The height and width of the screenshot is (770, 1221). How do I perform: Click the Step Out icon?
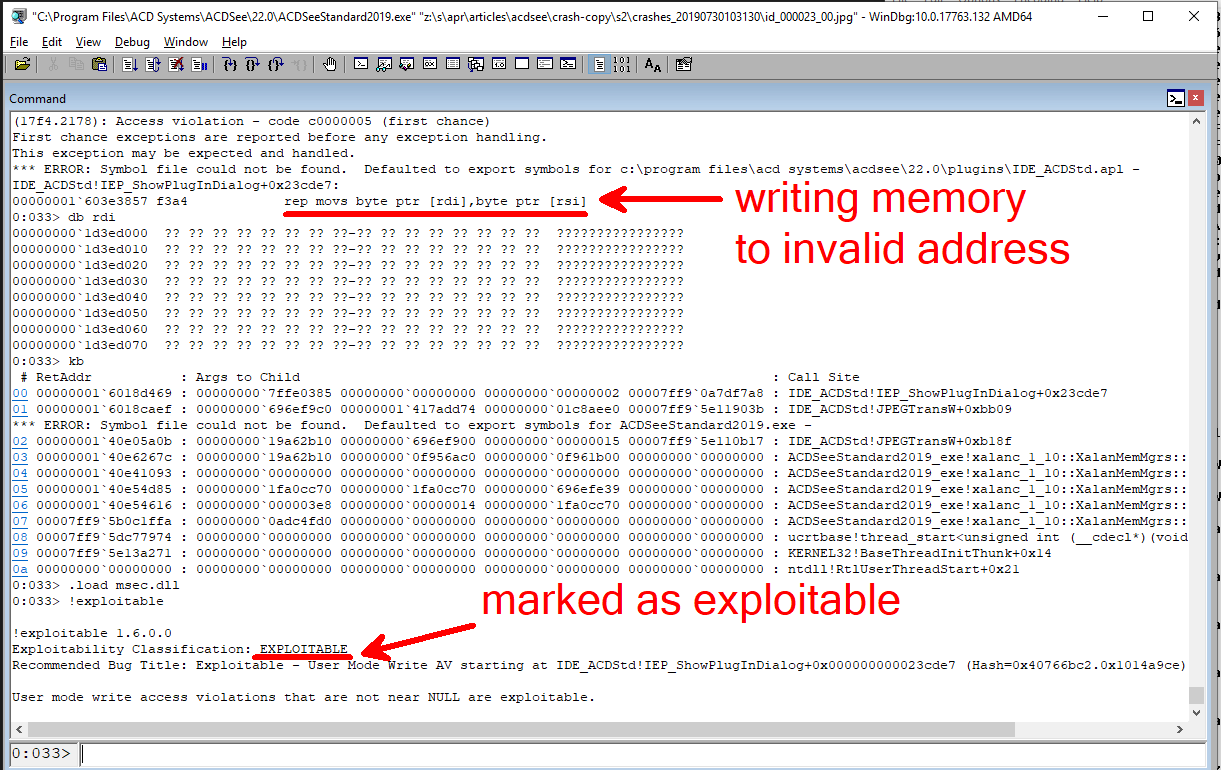[x=275, y=64]
